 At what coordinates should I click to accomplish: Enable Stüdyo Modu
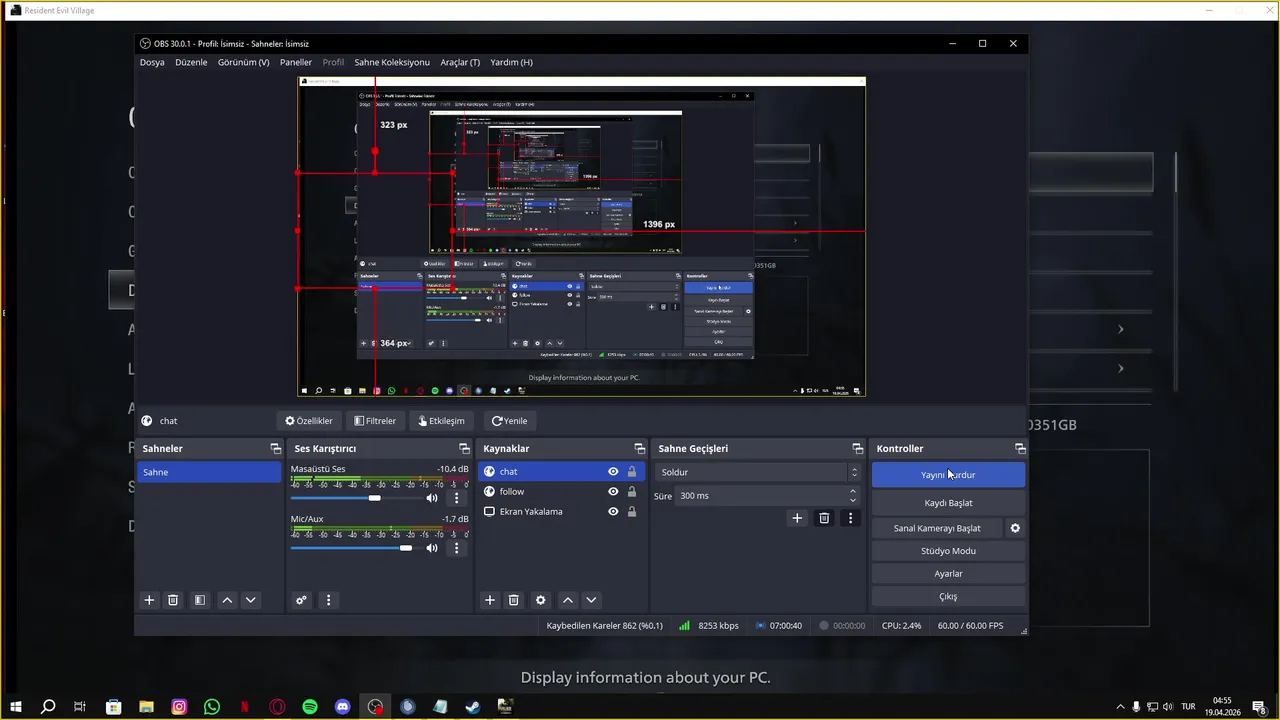point(948,551)
